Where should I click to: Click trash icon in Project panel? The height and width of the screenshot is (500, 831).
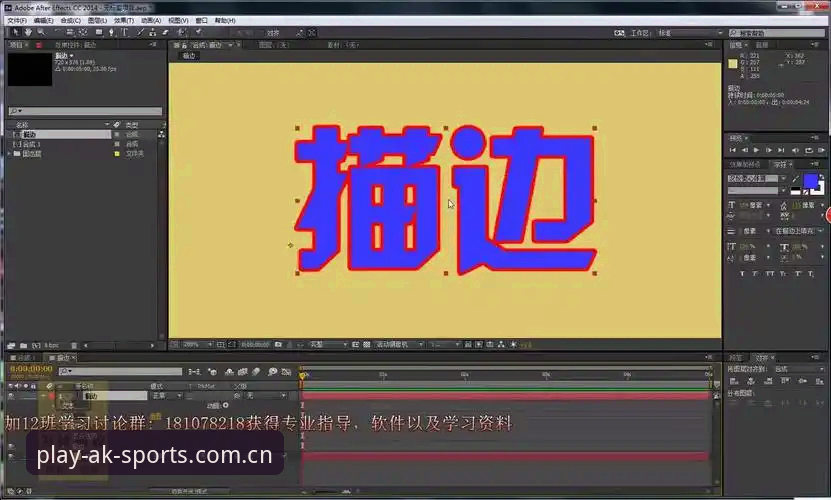click(x=74, y=345)
